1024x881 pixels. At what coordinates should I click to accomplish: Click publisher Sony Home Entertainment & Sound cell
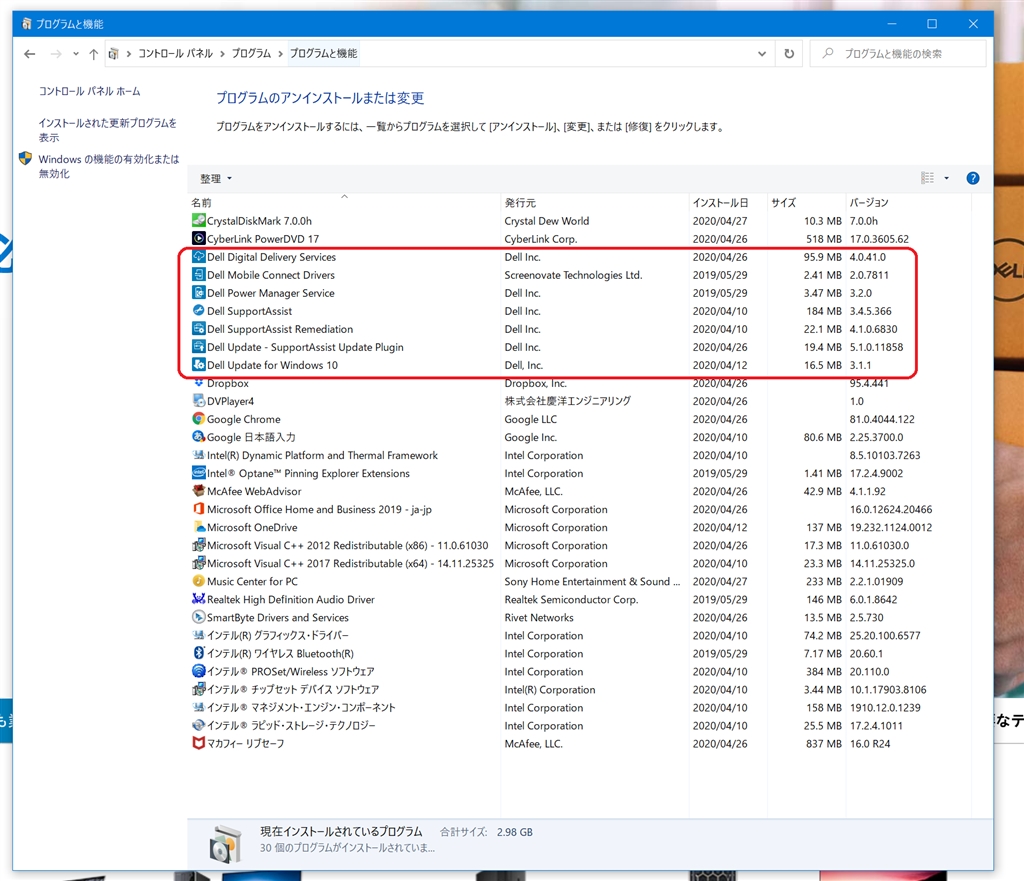pyautogui.click(x=592, y=581)
